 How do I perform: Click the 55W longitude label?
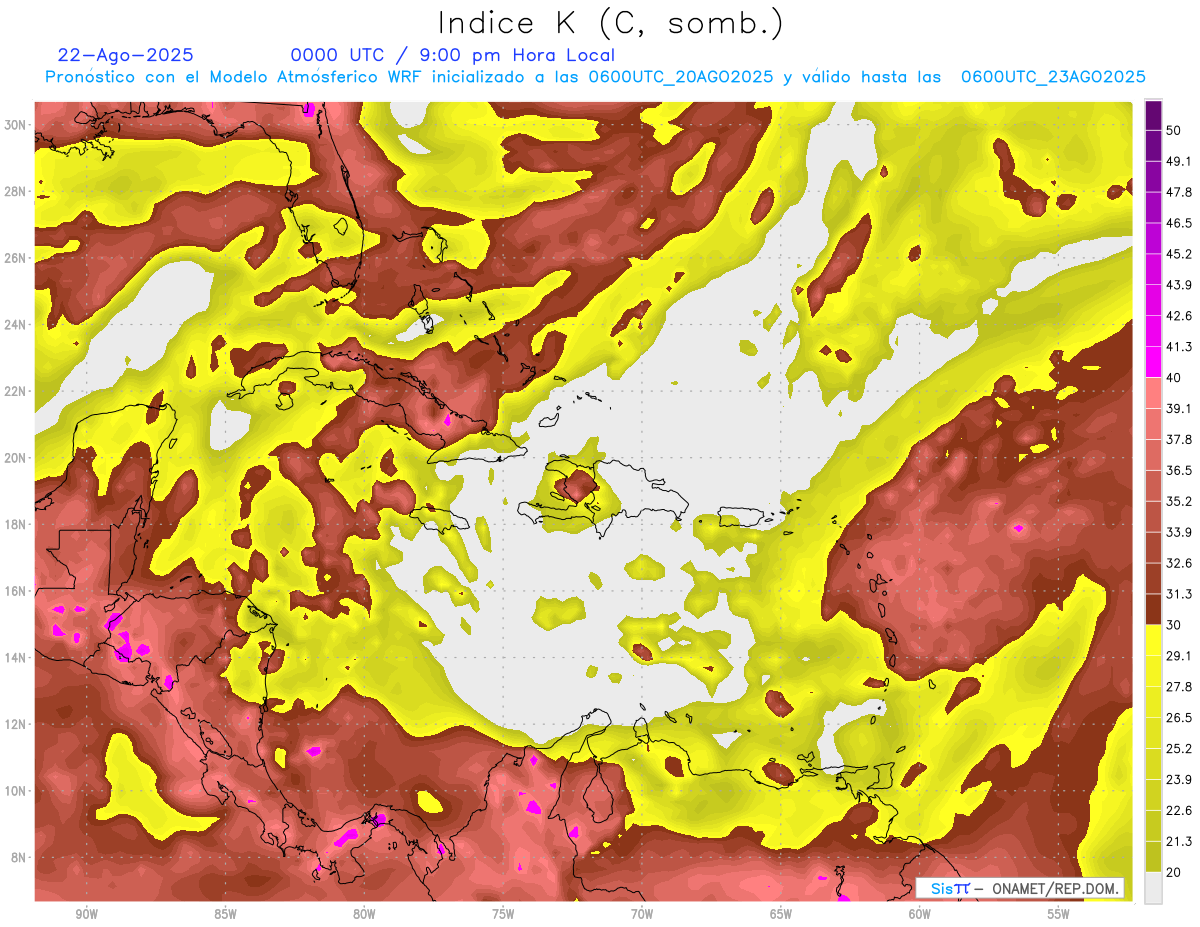[x=1059, y=914]
